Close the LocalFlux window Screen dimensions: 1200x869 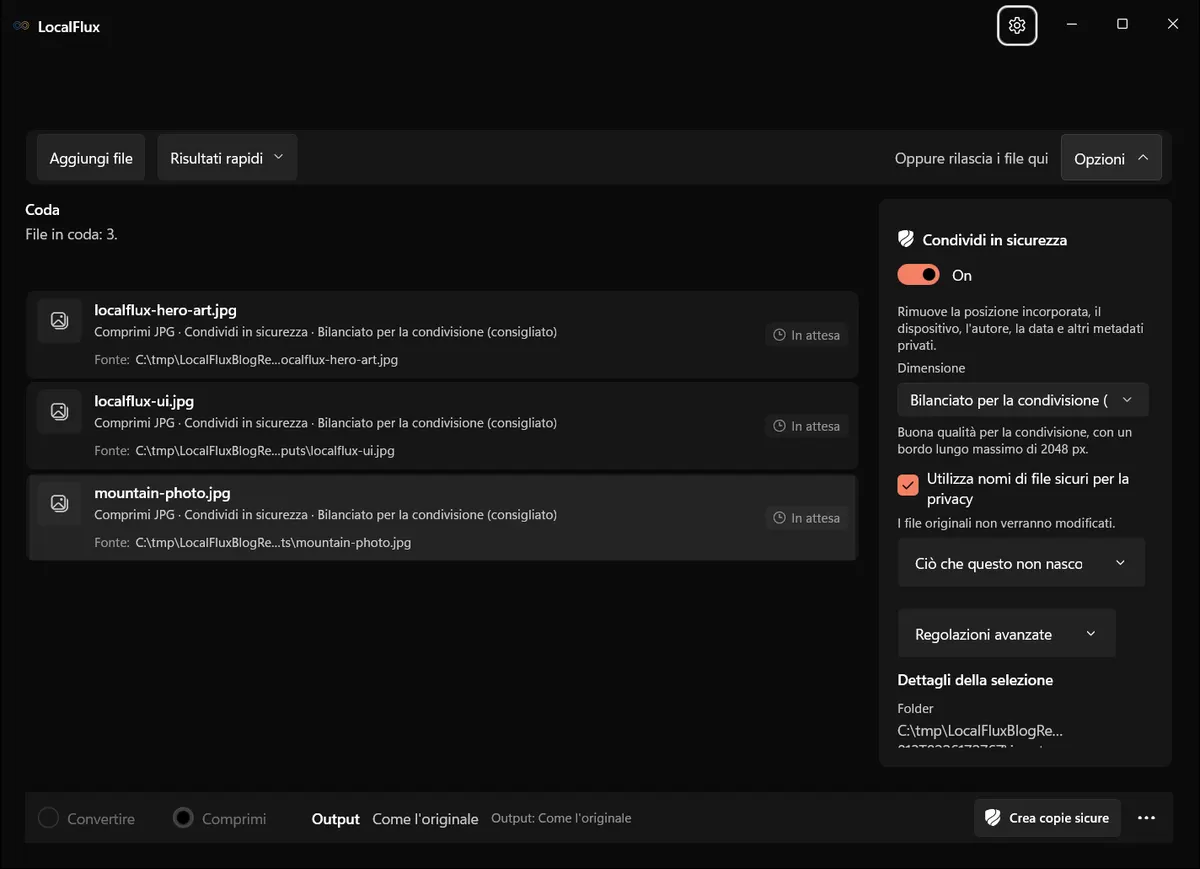pos(1173,24)
